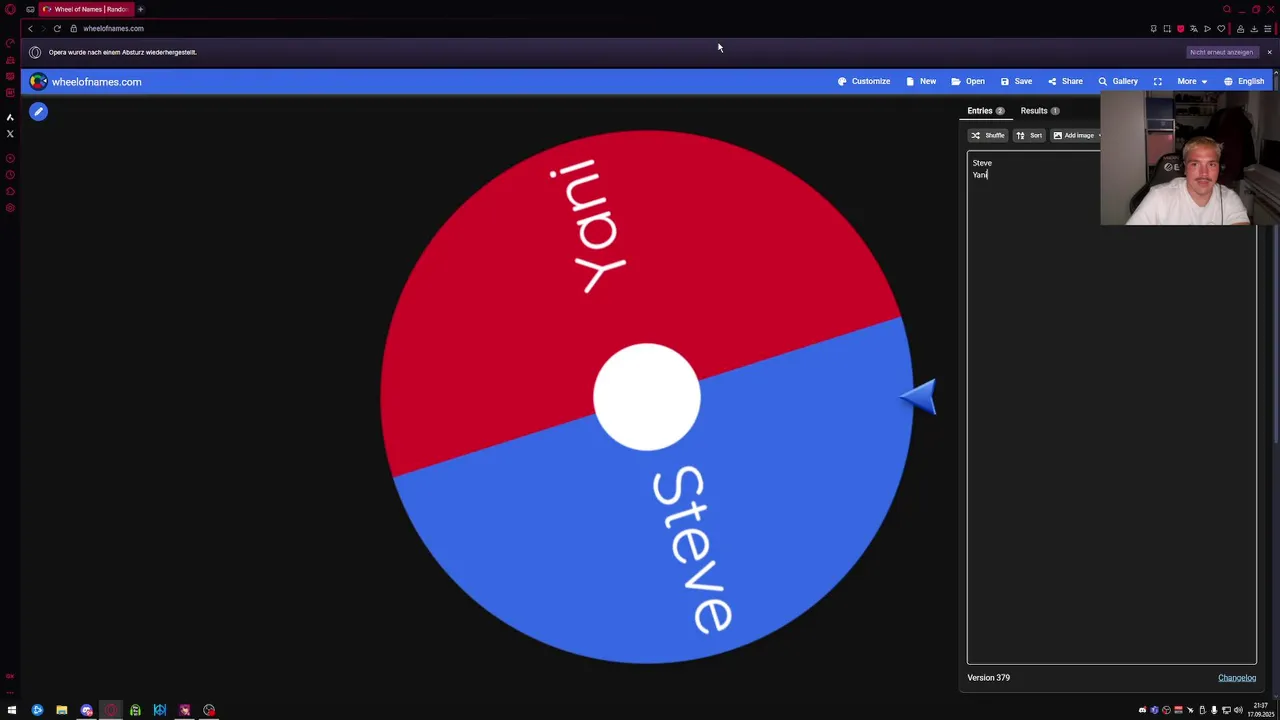
Task: Open a new browser tab
Action: [x=140, y=9]
